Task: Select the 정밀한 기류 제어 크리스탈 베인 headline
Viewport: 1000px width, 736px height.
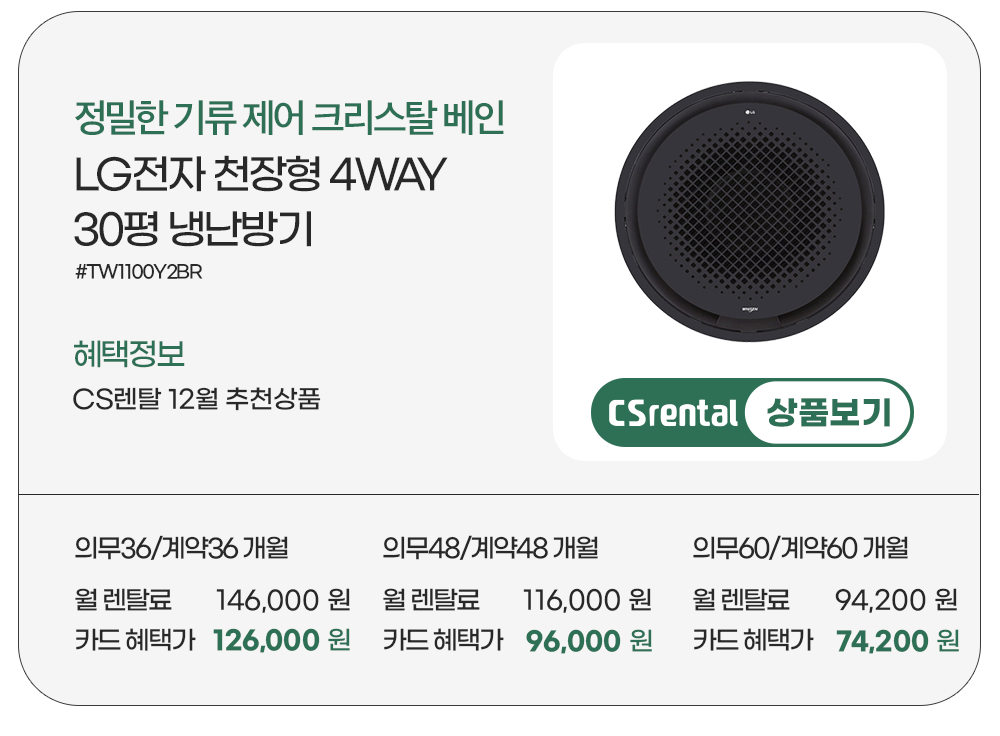Action: click(x=289, y=119)
